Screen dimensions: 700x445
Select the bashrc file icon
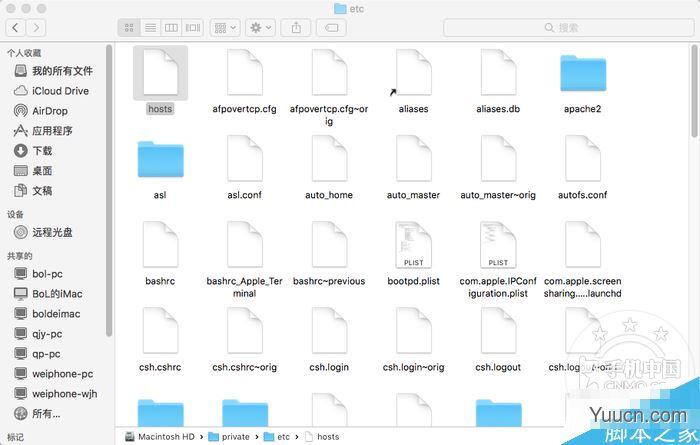coord(160,245)
